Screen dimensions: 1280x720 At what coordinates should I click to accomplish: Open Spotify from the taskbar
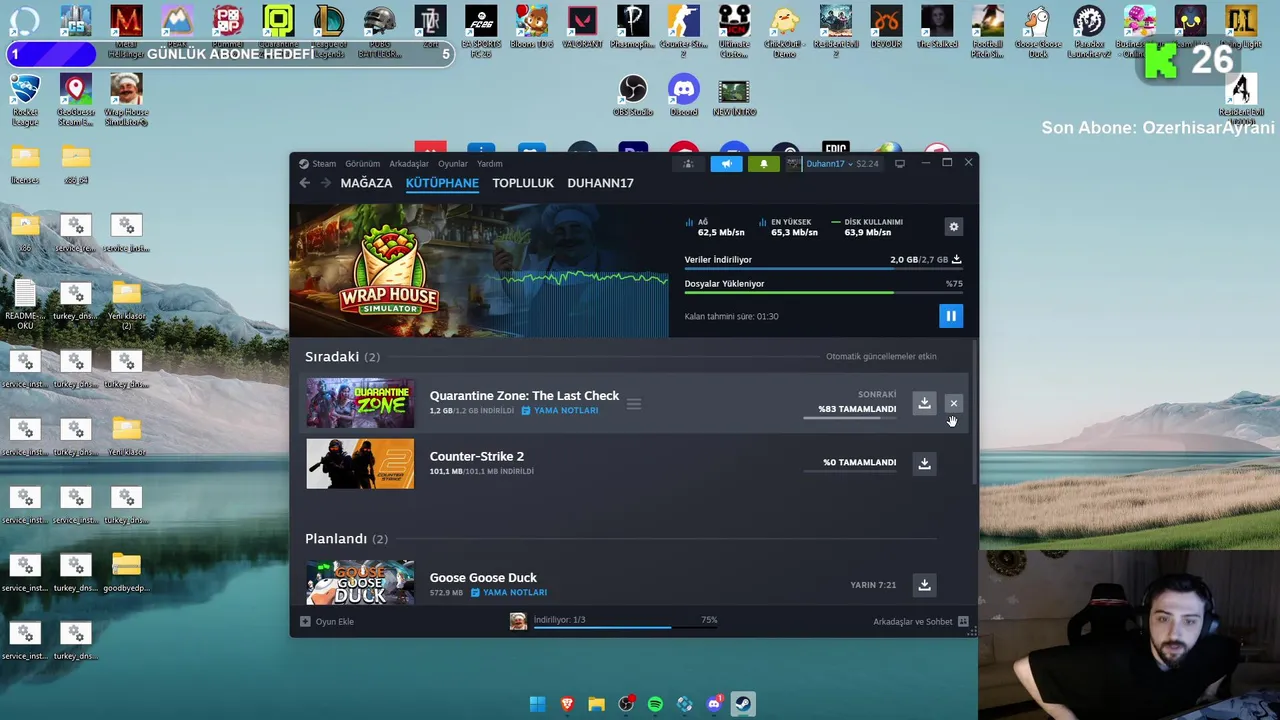point(655,704)
